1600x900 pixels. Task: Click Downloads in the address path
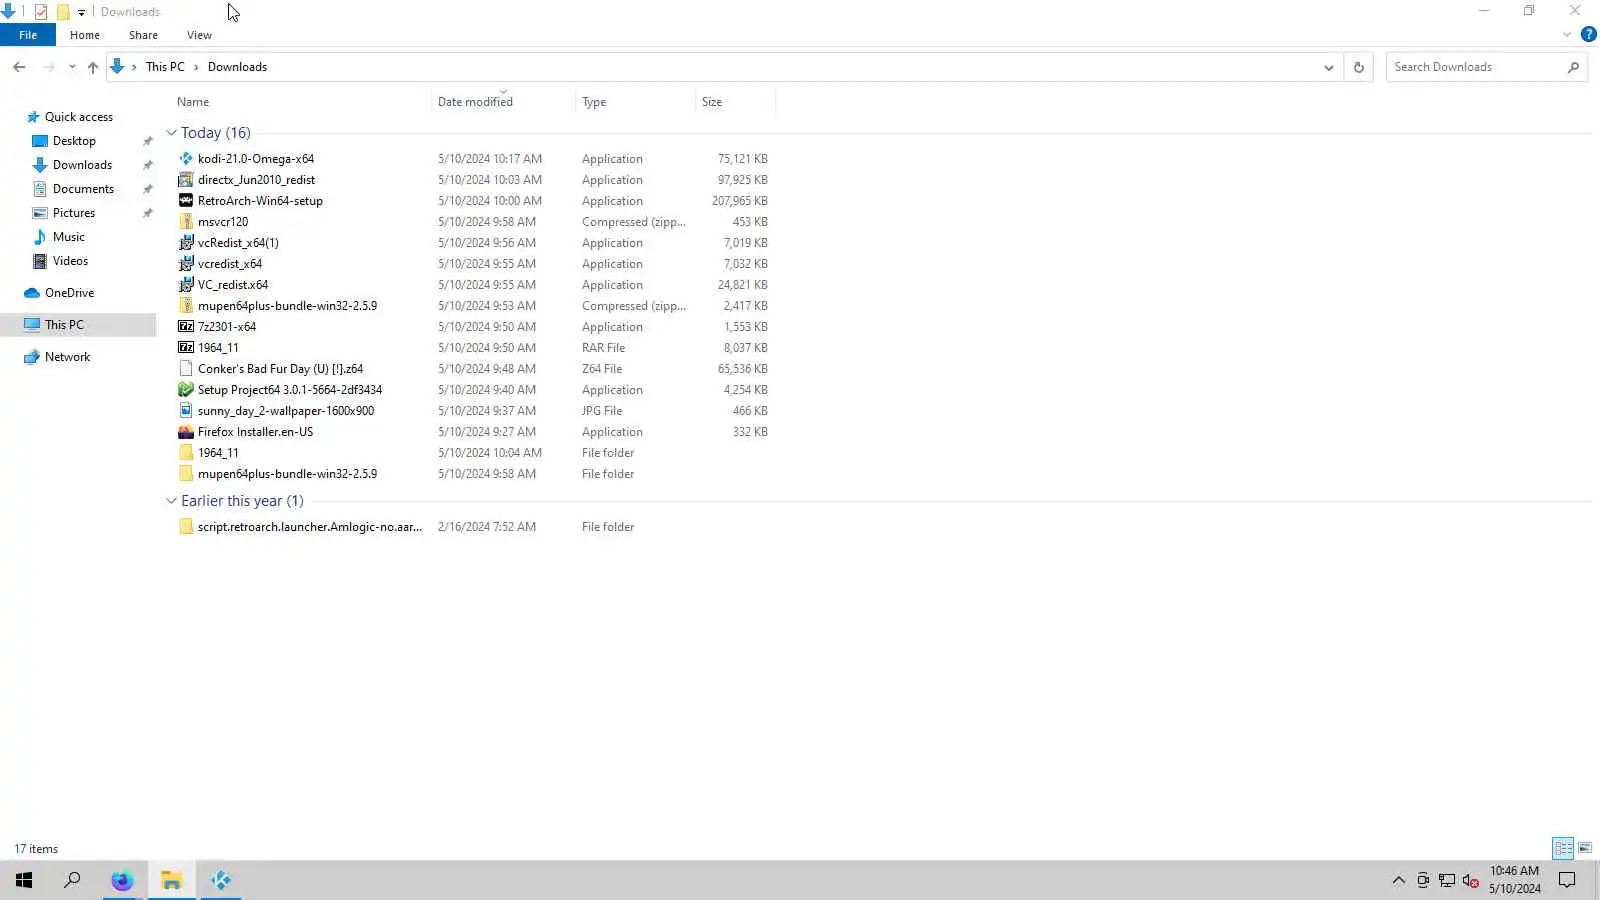point(237,67)
